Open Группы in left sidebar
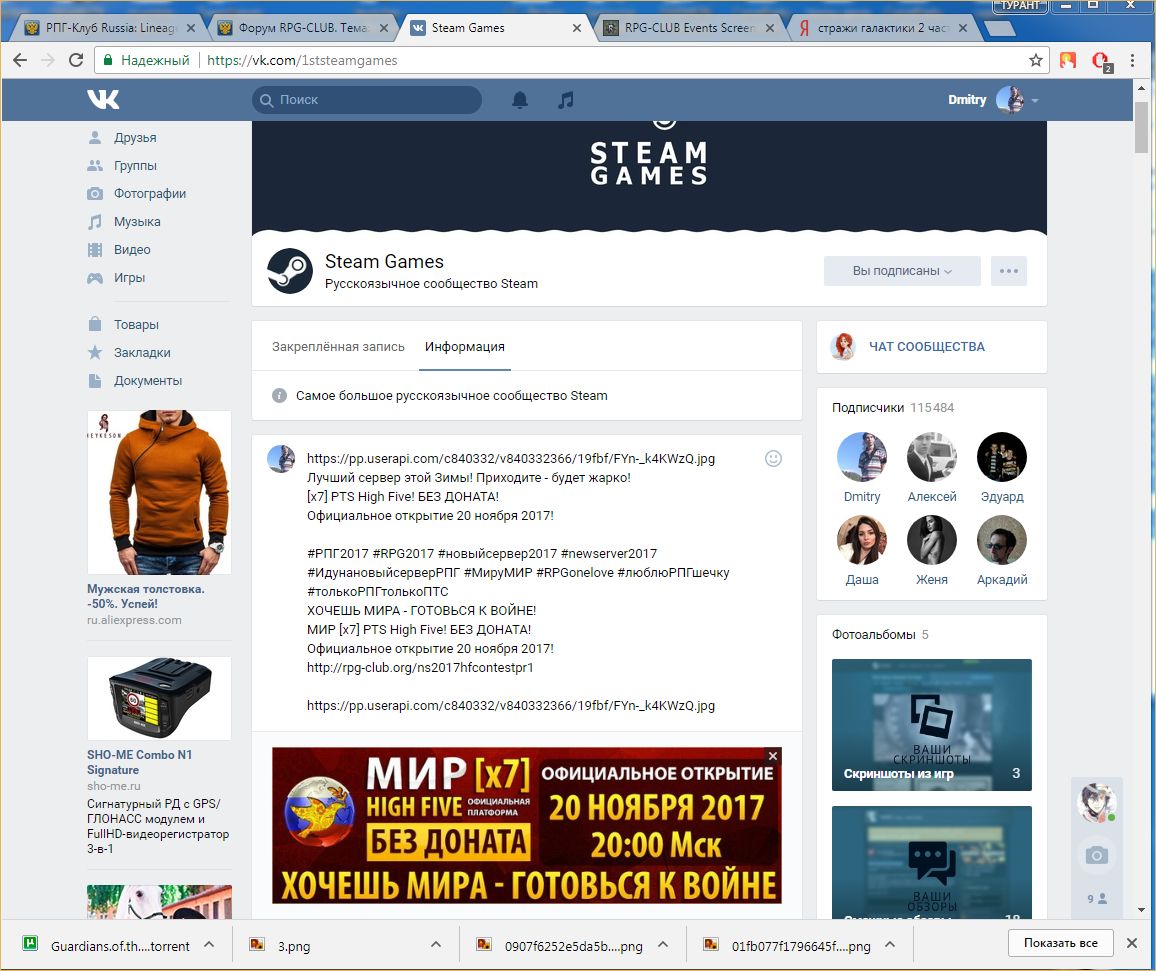The image size is (1156, 971). click(x=135, y=166)
